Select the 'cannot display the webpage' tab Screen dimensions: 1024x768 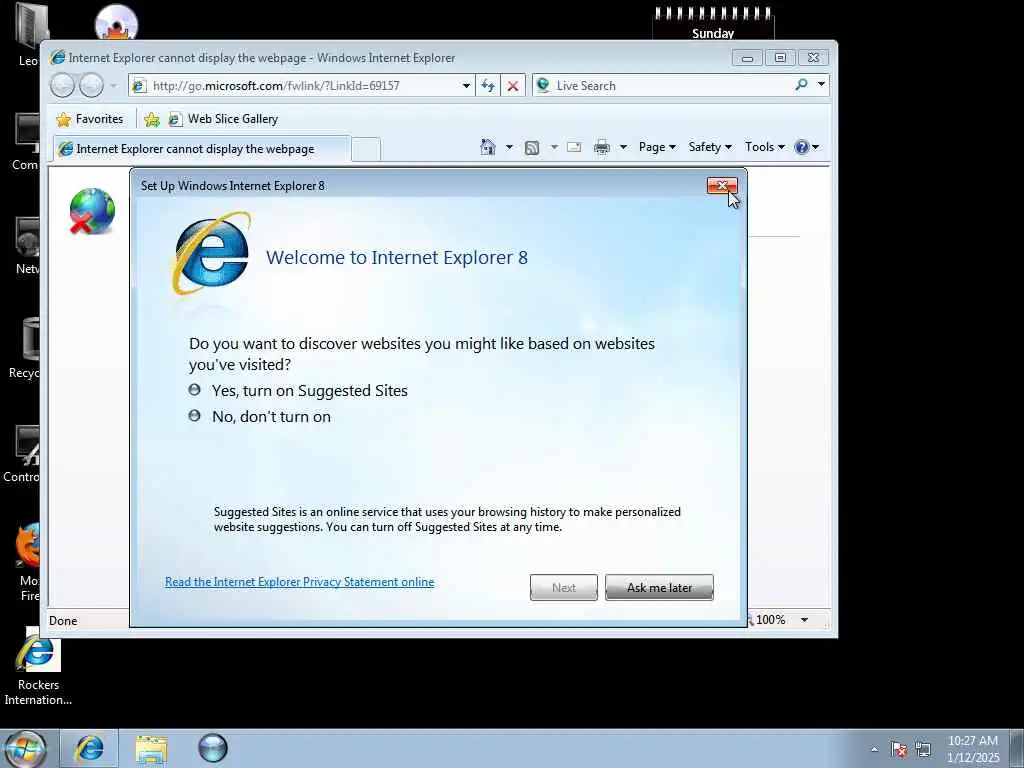pos(202,149)
